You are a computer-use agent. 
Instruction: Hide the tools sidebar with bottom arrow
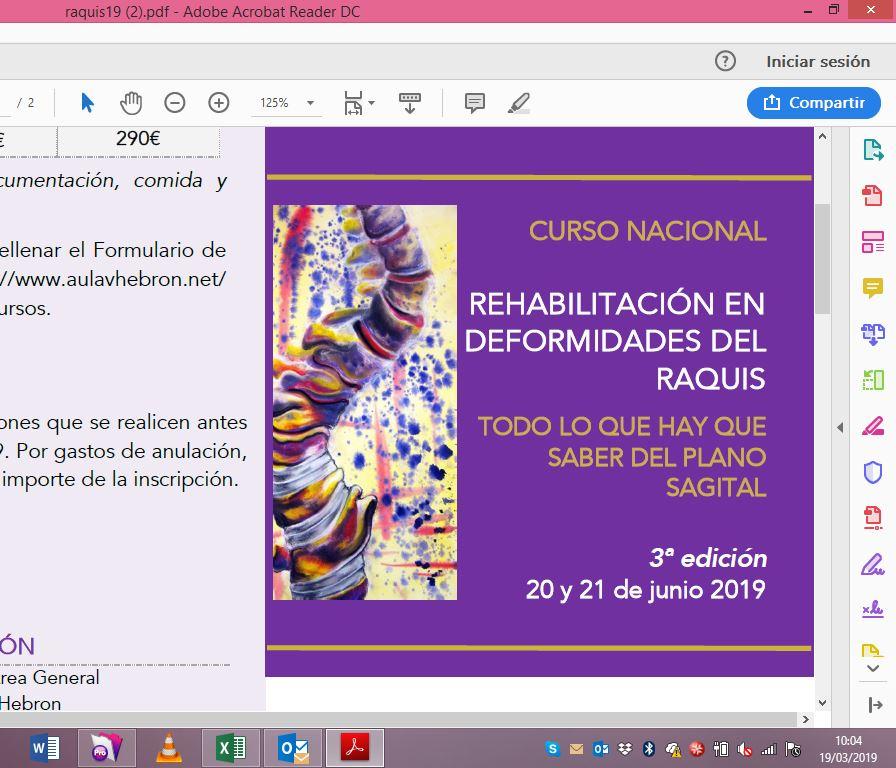[872, 705]
